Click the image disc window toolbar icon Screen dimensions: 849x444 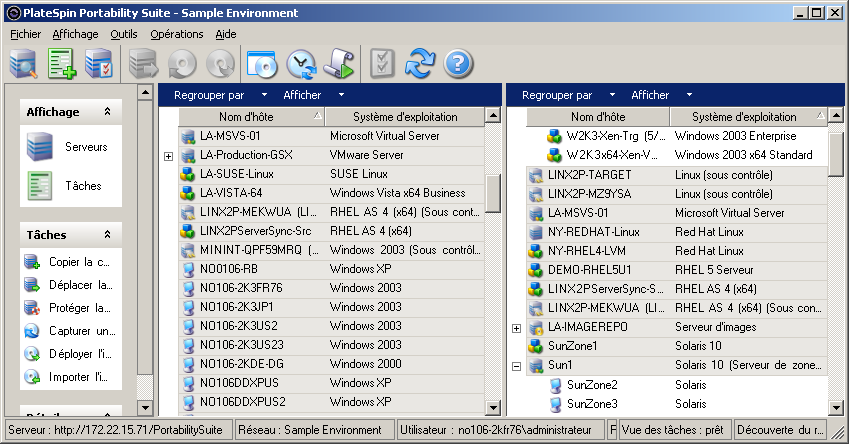pos(261,64)
